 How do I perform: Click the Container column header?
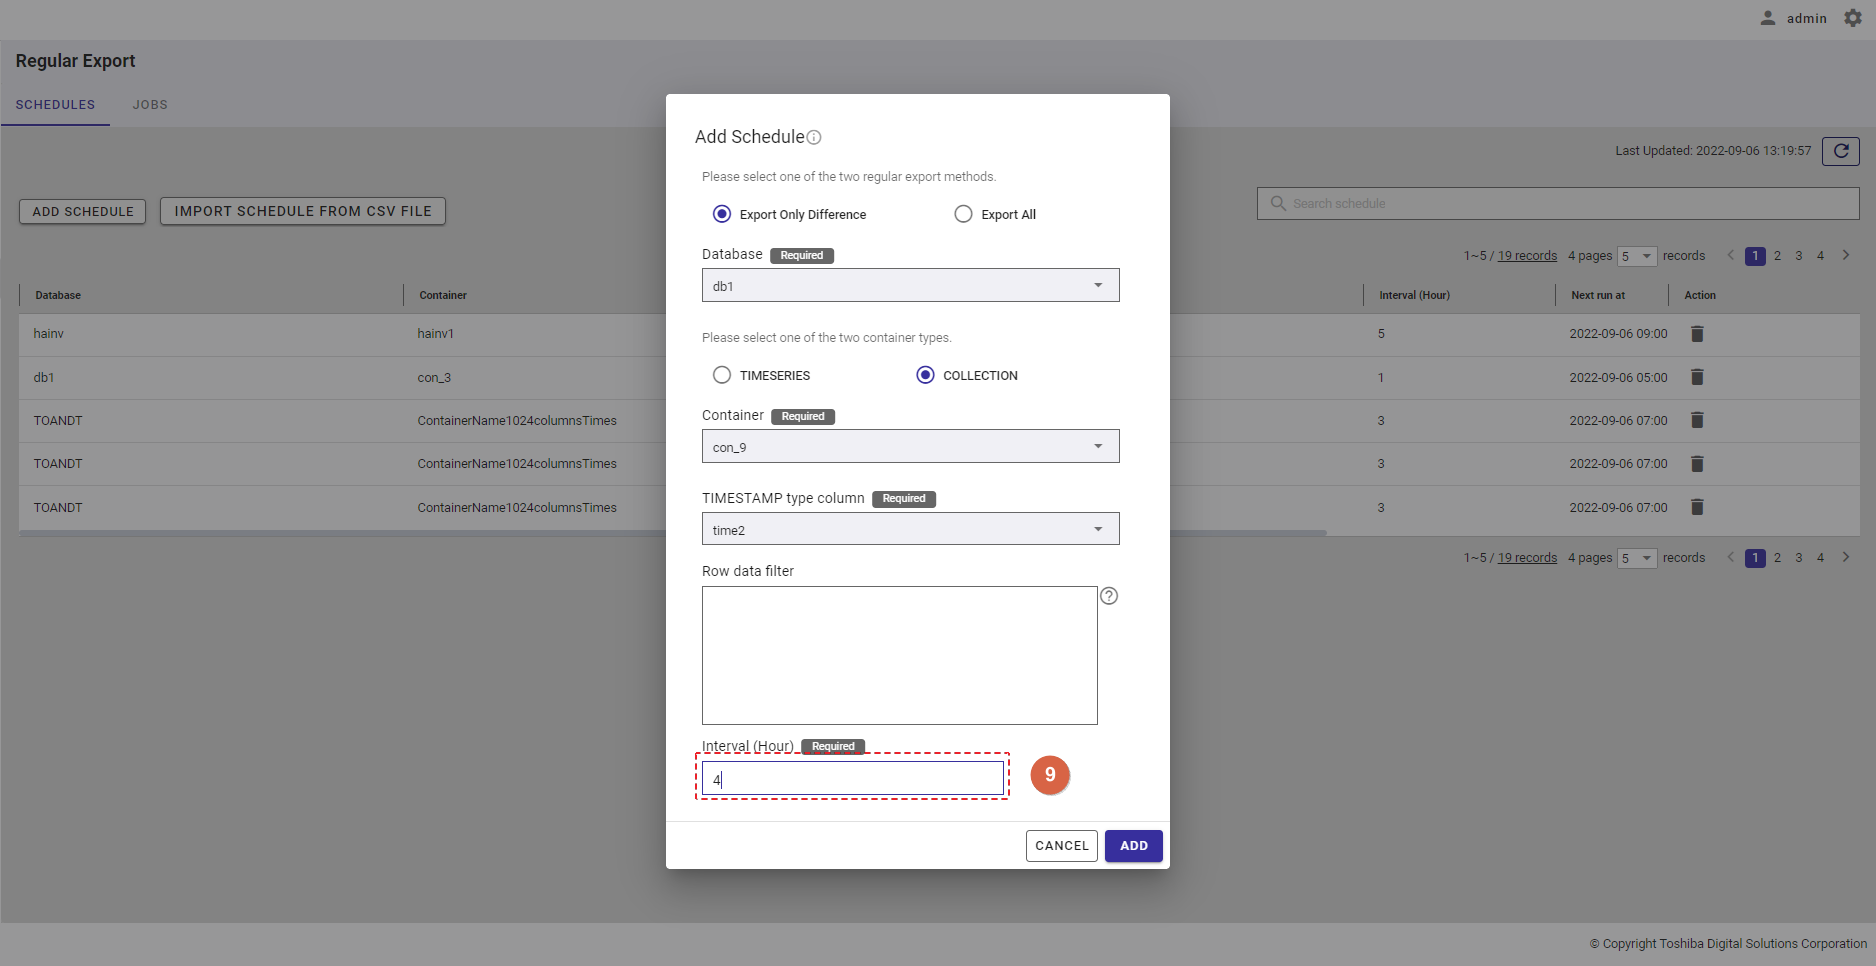(x=443, y=295)
